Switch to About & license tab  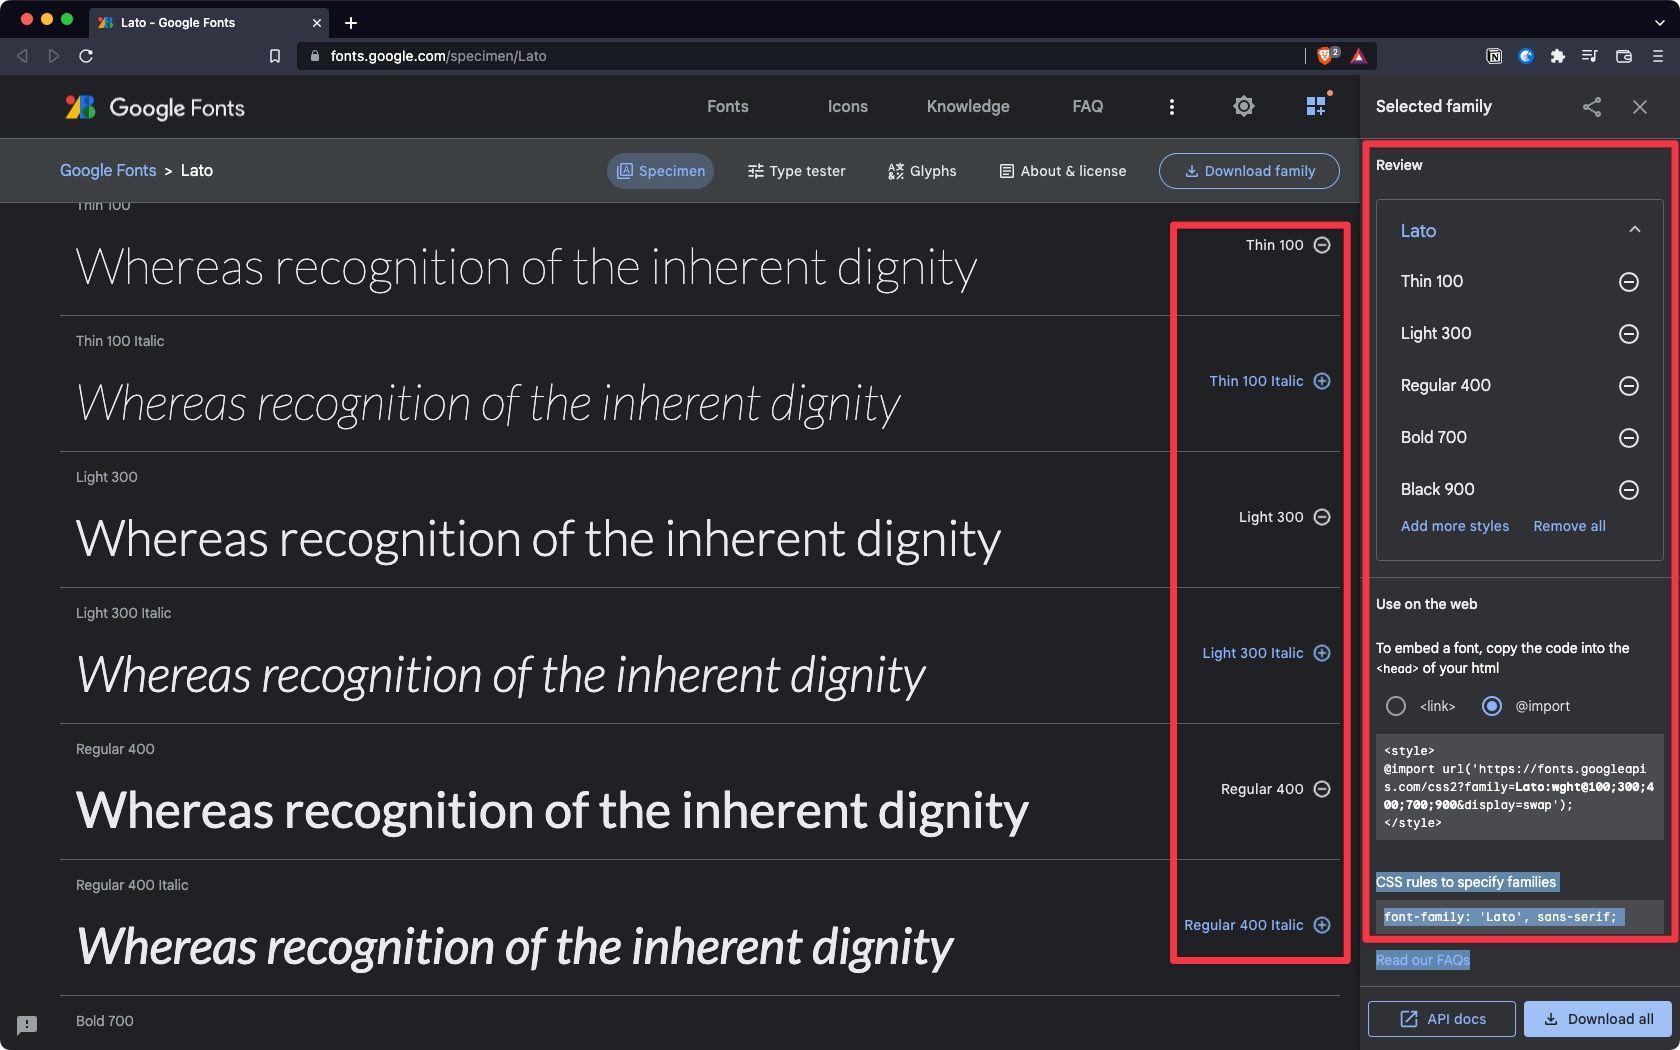click(x=1063, y=171)
